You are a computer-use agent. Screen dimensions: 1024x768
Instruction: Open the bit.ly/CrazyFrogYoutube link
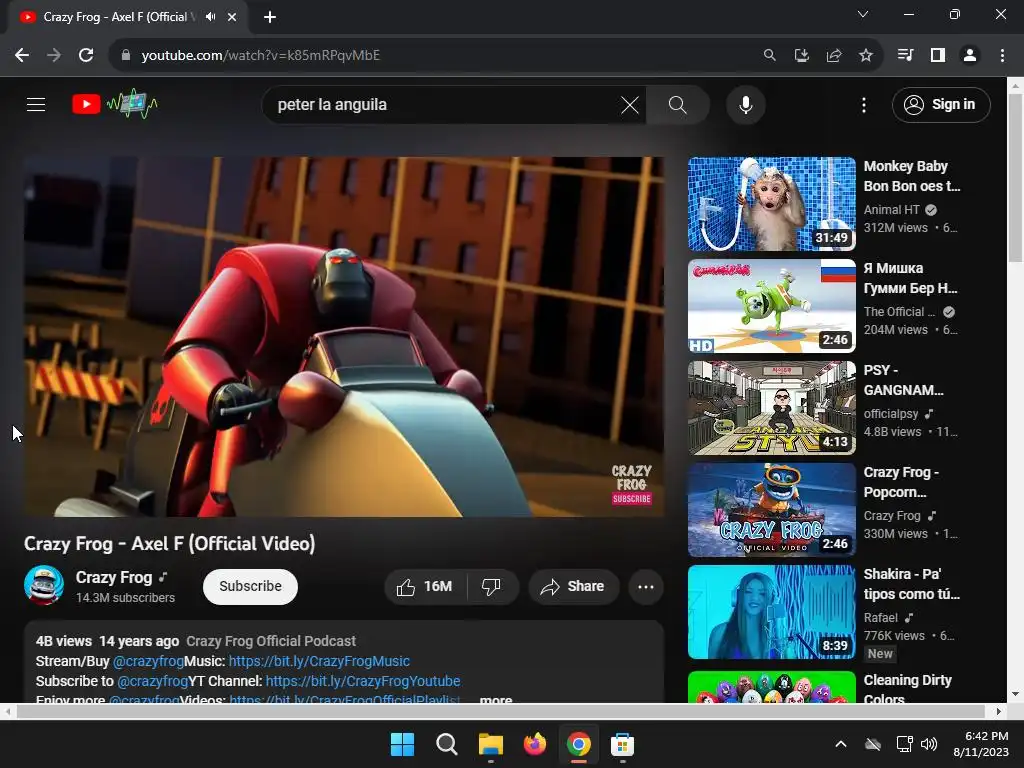[x=362, y=680]
